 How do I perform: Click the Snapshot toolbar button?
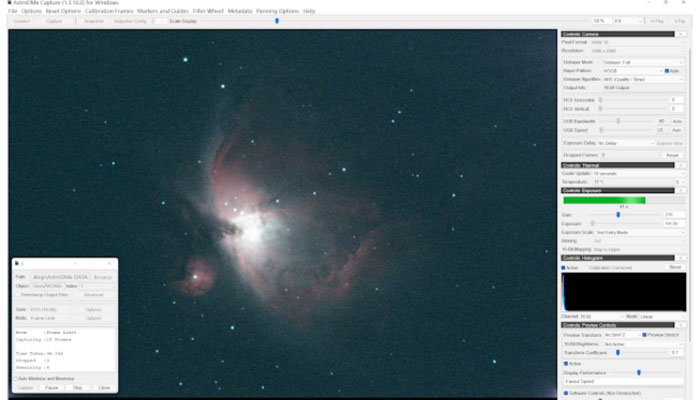point(93,21)
